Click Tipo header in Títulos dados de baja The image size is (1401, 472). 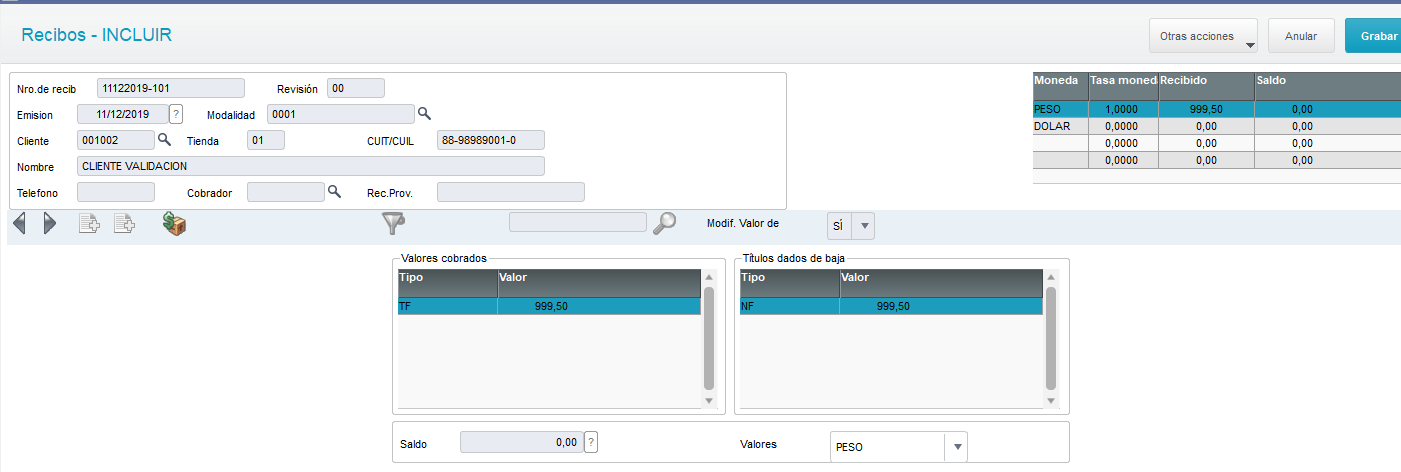[790, 283]
